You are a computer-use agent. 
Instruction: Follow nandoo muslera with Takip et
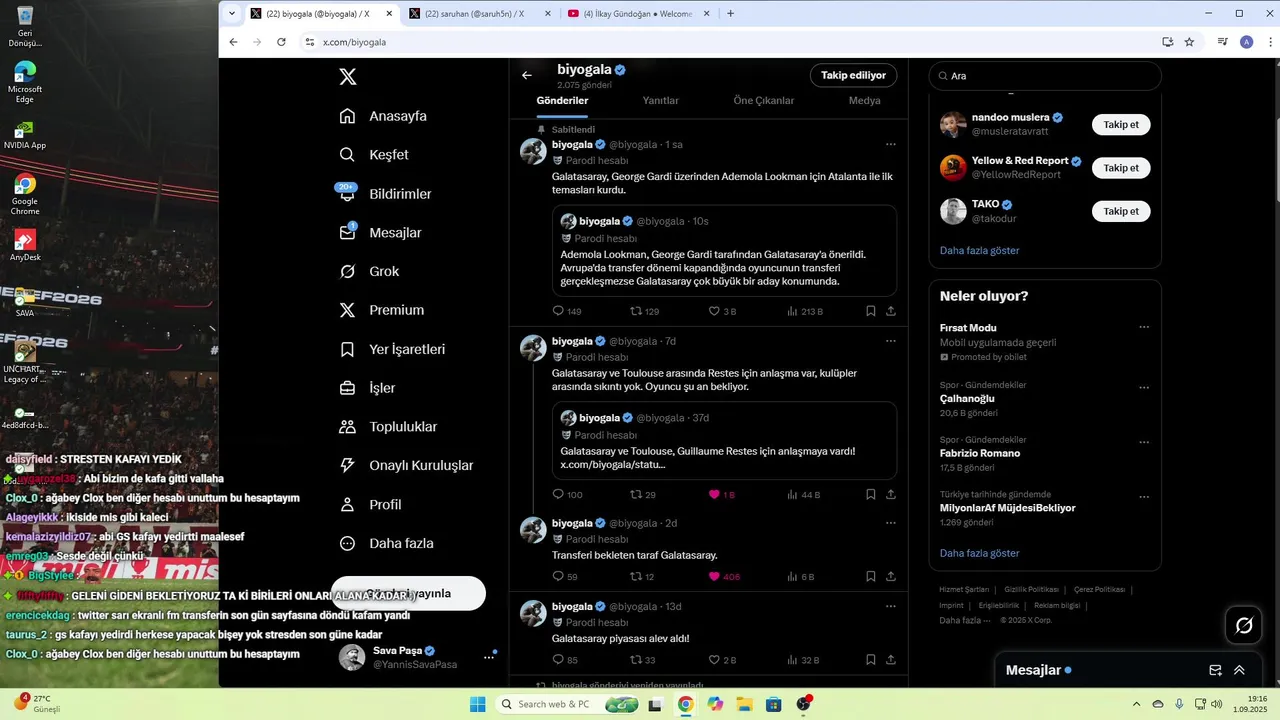(x=1121, y=125)
